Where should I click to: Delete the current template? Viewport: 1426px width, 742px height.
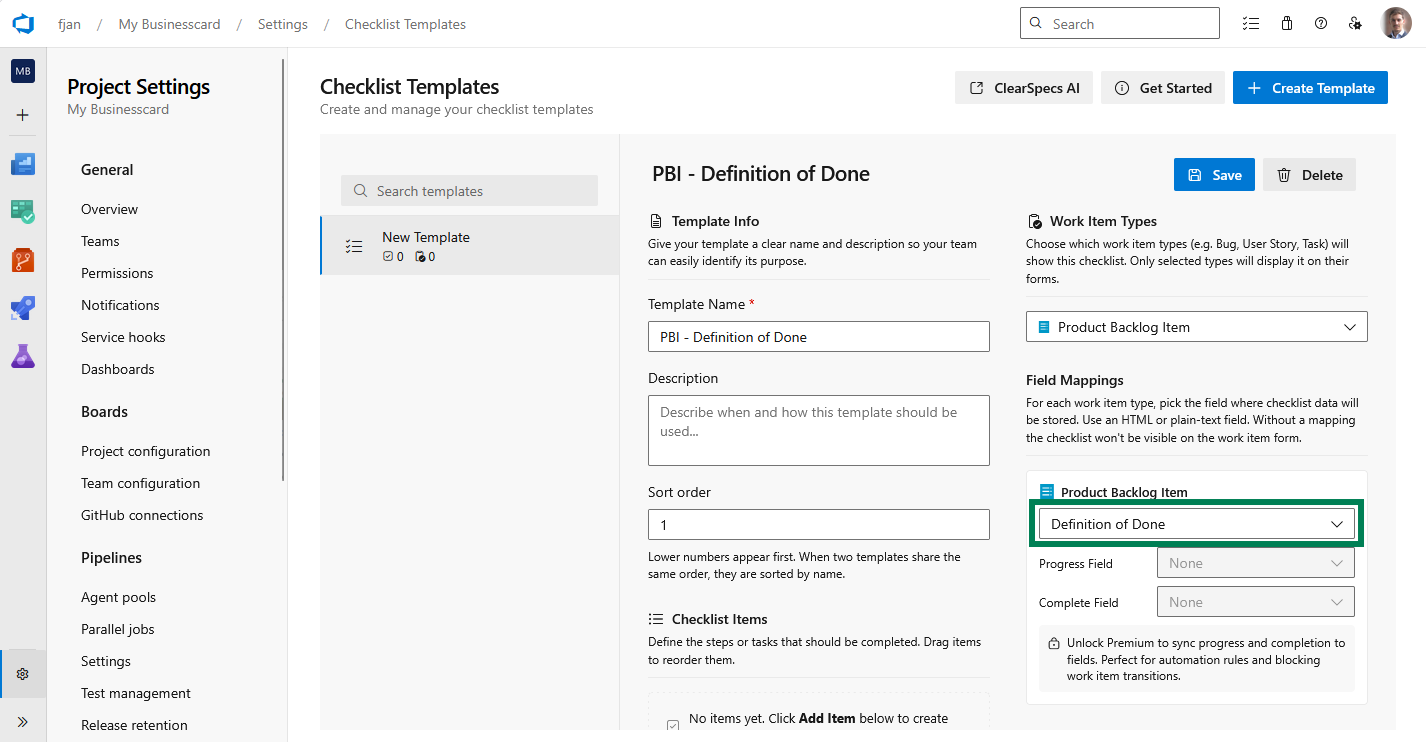tap(1309, 175)
